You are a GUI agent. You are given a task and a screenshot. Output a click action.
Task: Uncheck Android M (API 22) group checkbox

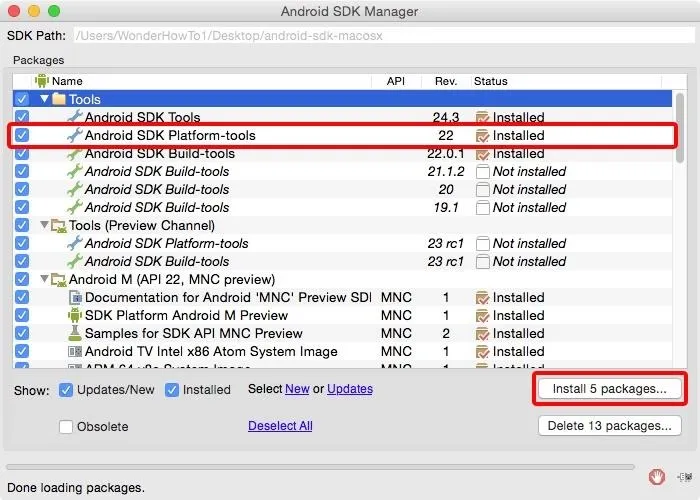point(21,279)
